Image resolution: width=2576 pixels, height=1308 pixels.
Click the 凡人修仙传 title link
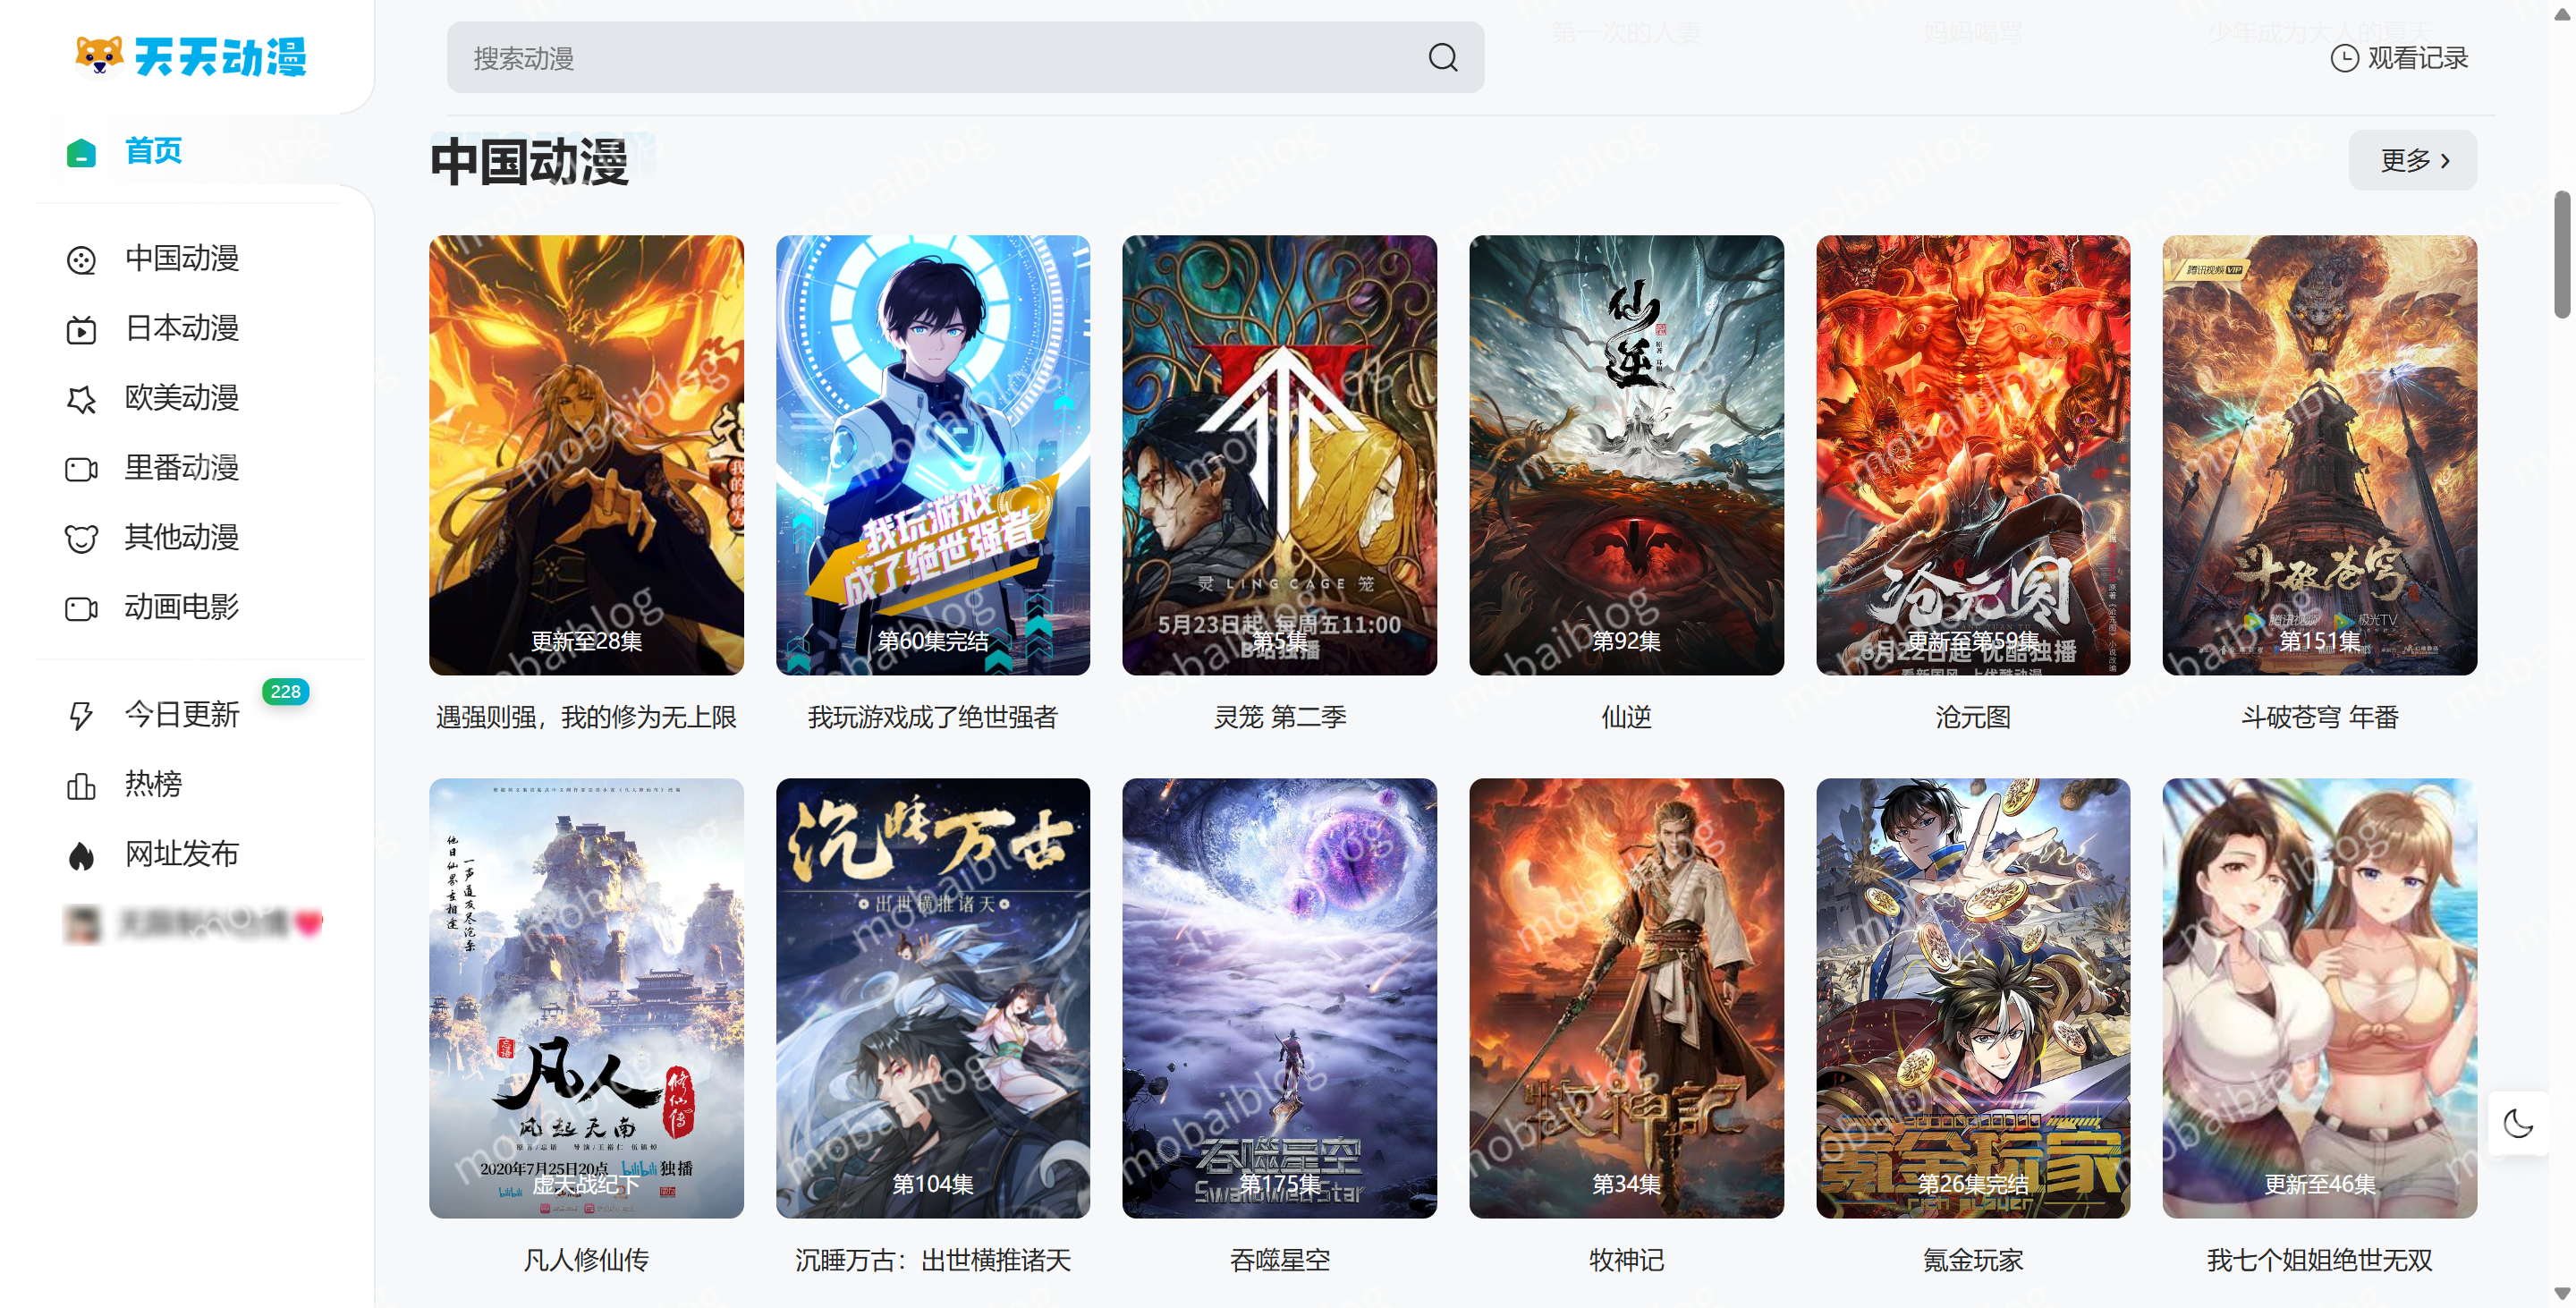pyautogui.click(x=586, y=1260)
